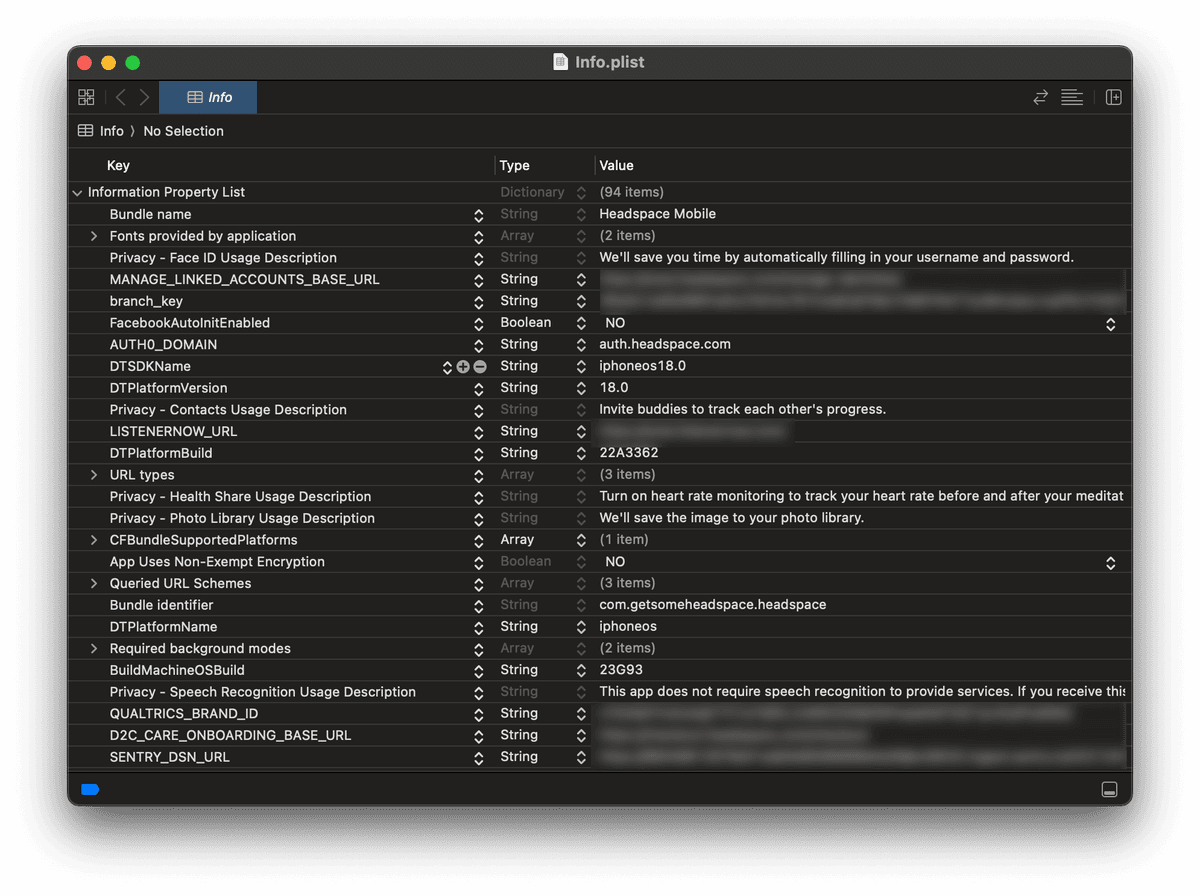Expand Queried URL Schemes row
The height and width of the screenshot is (895, 1200).
[x=94, y=583]
